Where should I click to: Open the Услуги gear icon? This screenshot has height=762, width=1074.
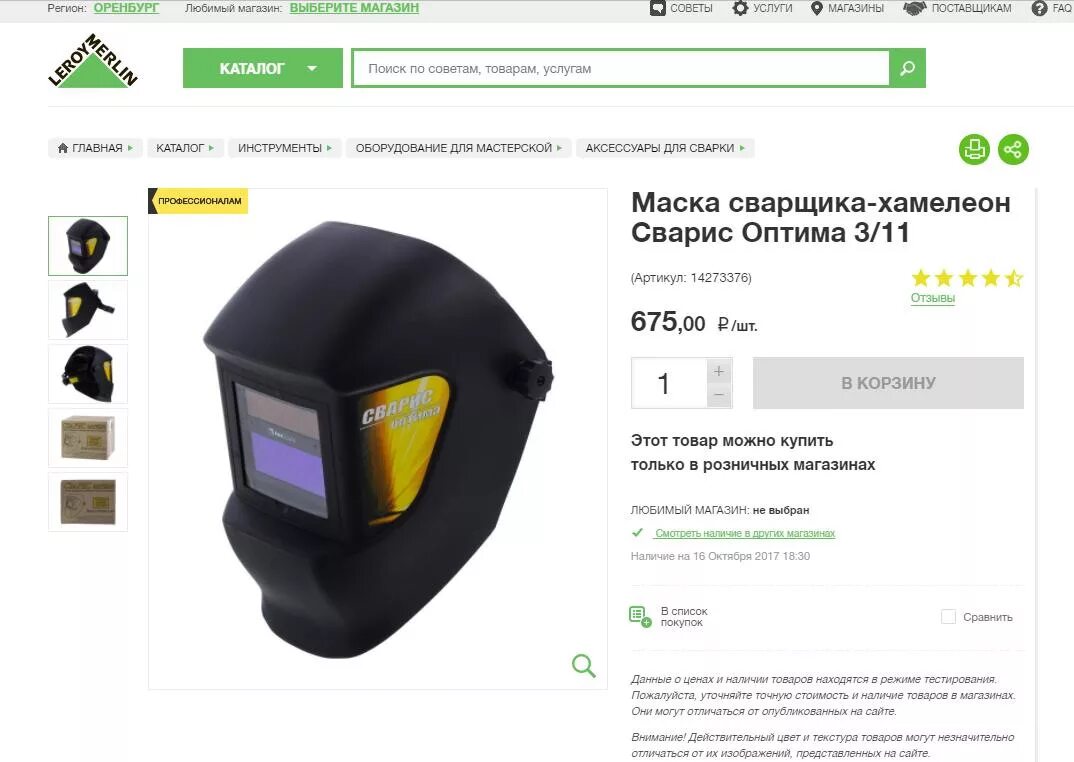740,8
